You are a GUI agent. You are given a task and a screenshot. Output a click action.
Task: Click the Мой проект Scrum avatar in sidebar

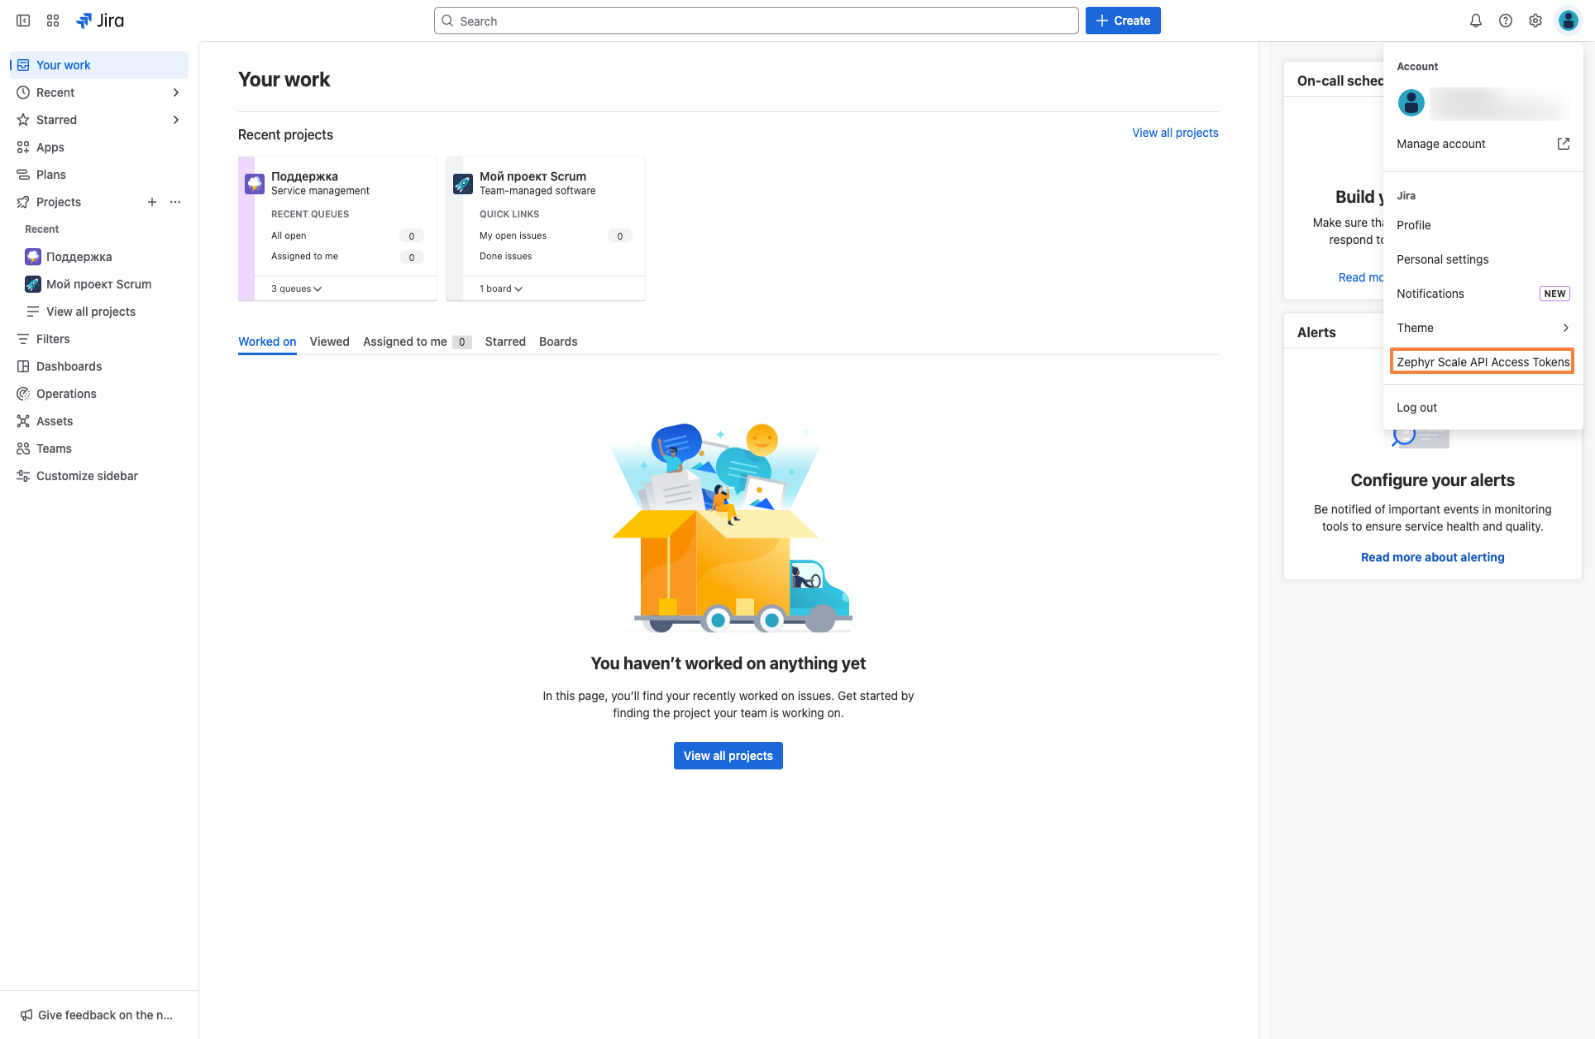tap(33, 284)
